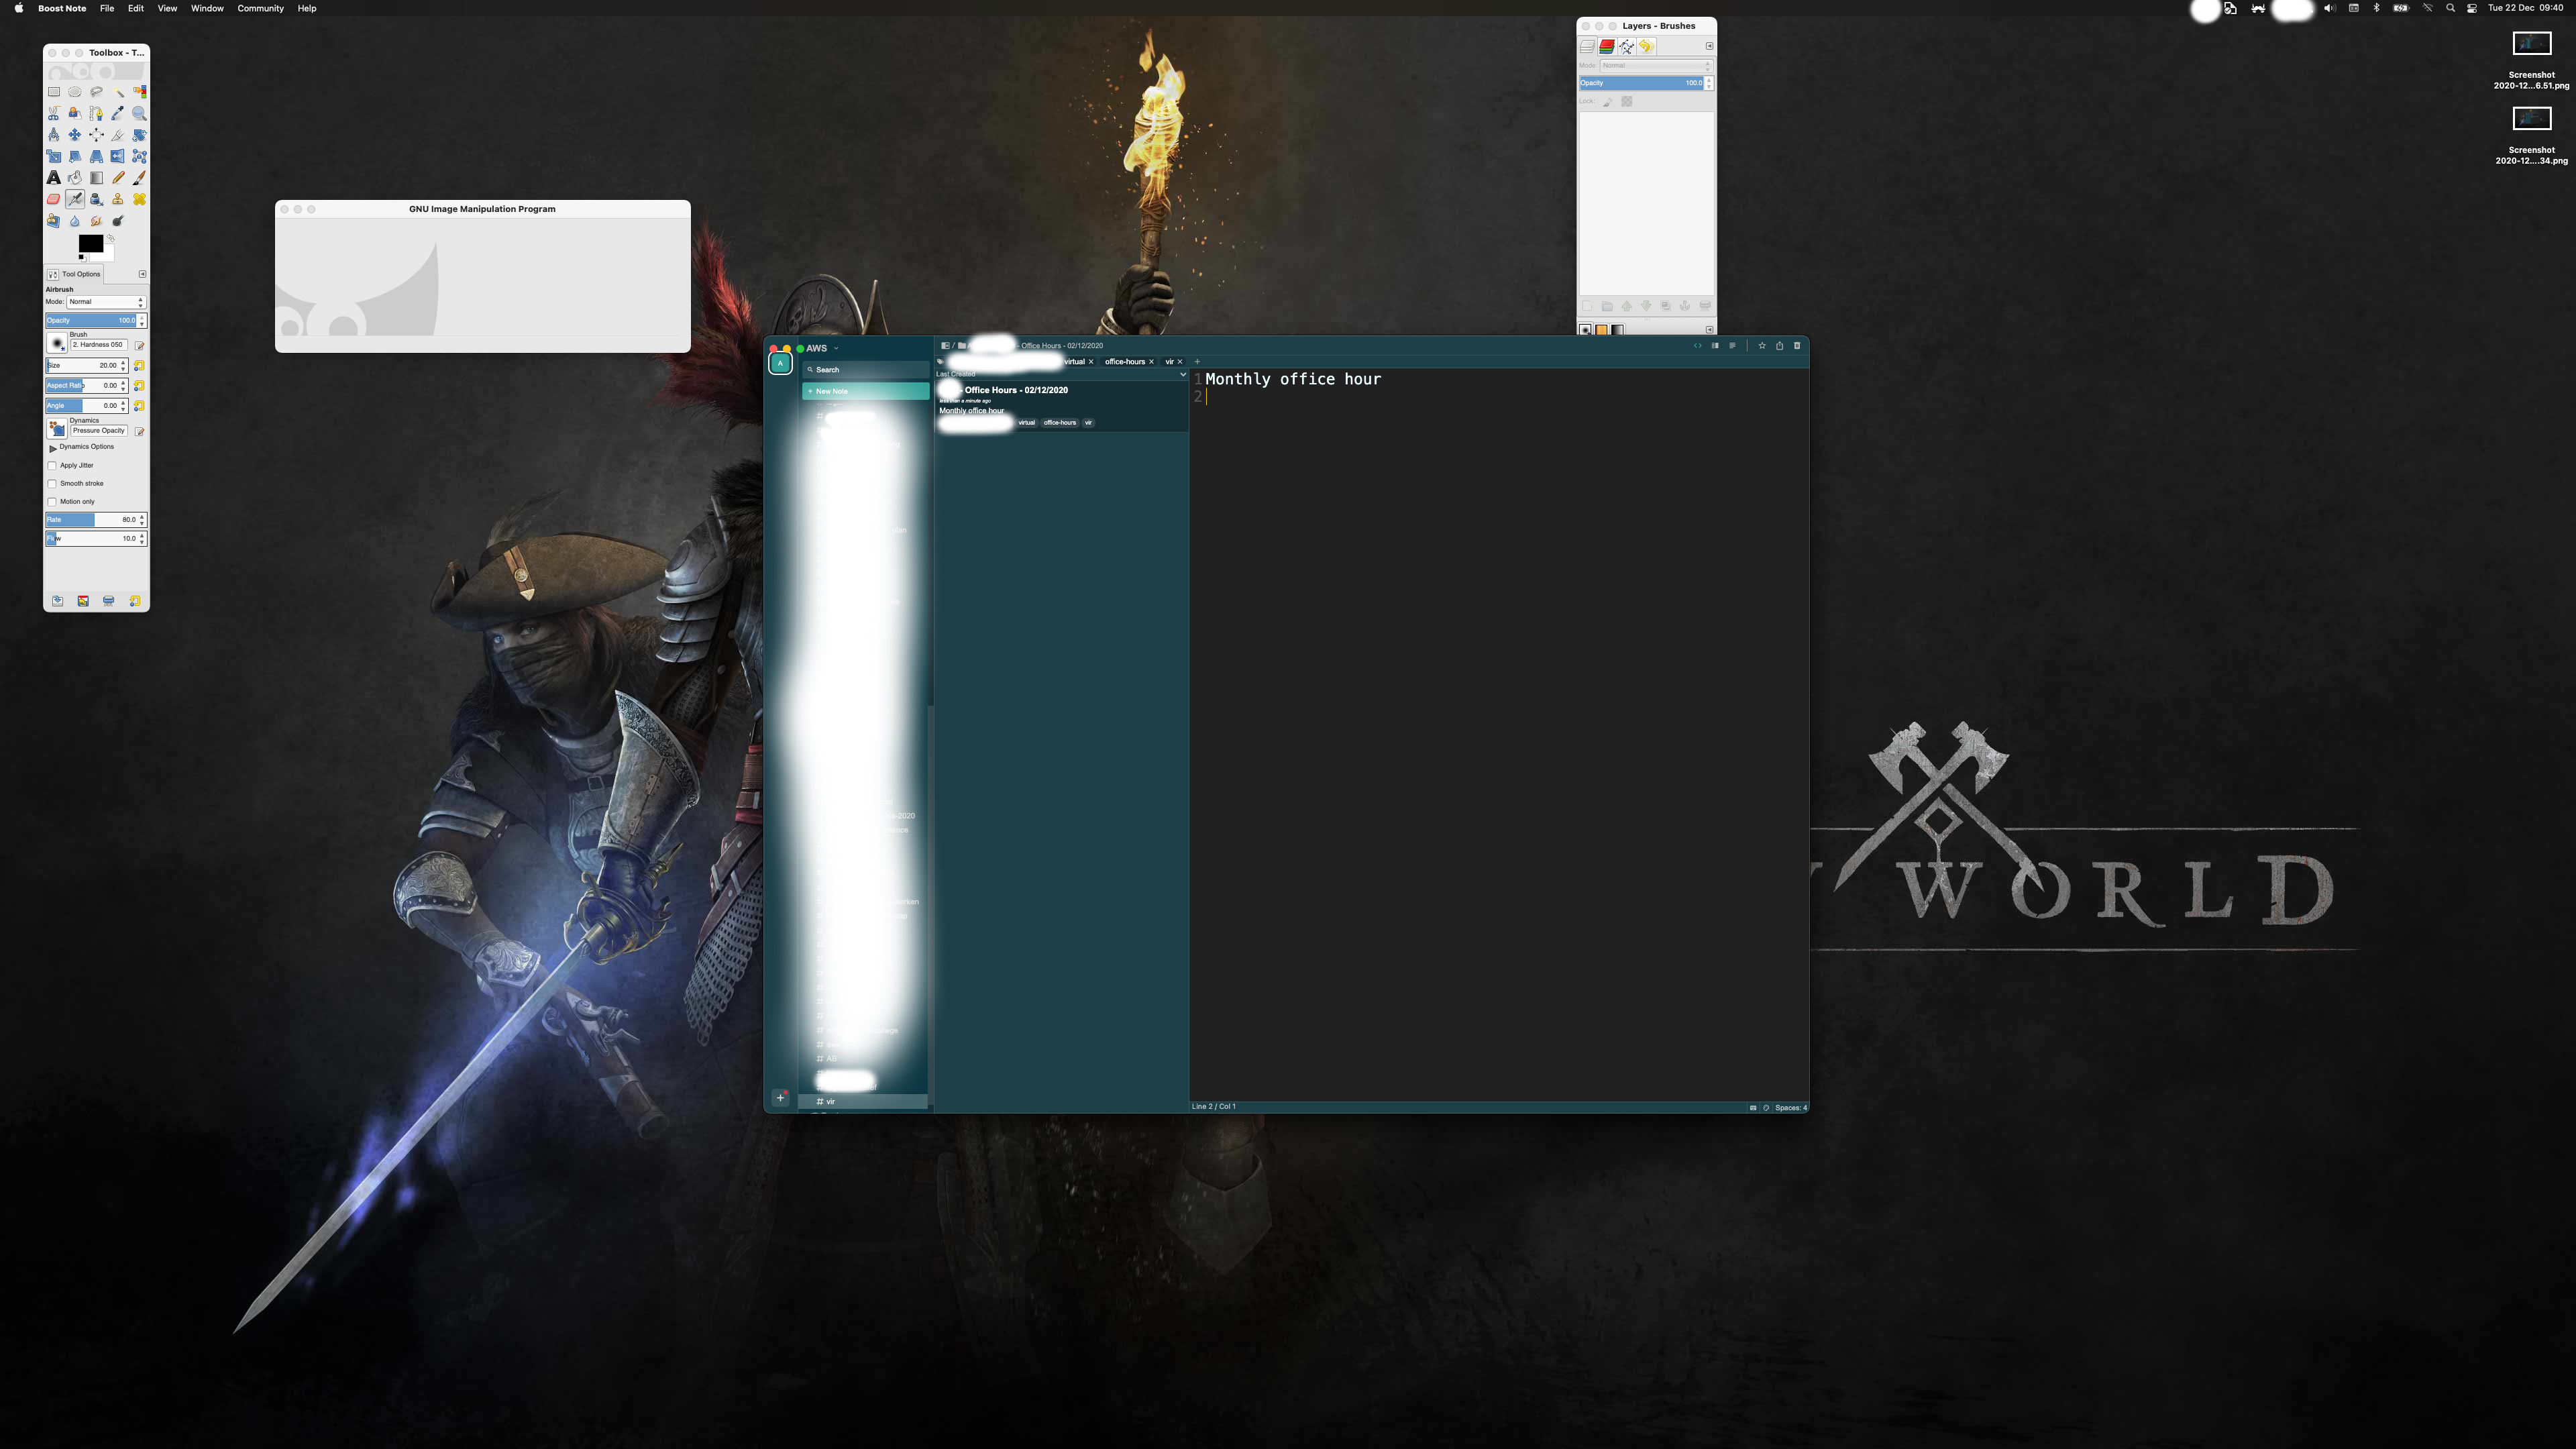Screen dimensions: 2576x1449
Task: Enable the Apply Jitter checkbox
Action: [52, 466]
